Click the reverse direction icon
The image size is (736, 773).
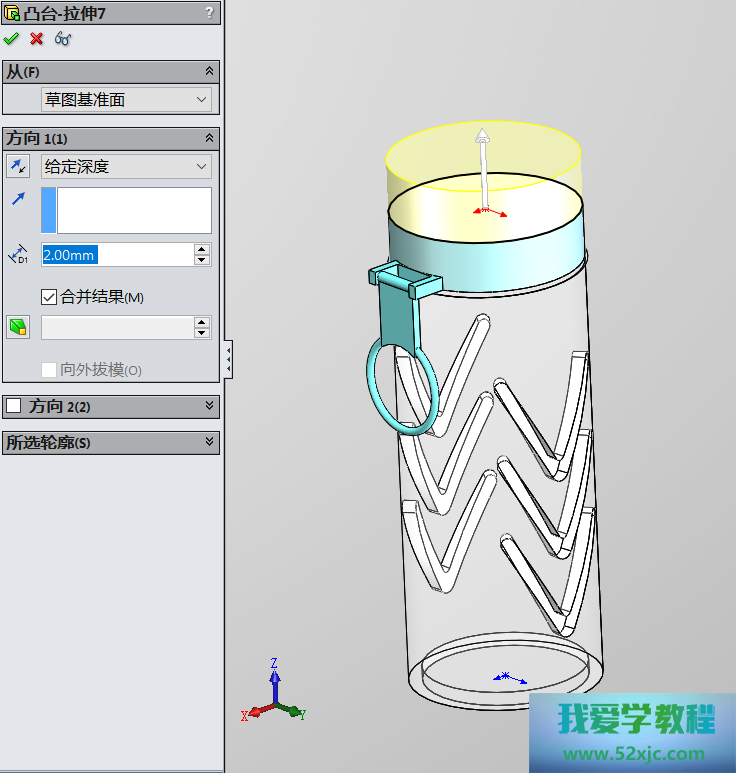18,166
